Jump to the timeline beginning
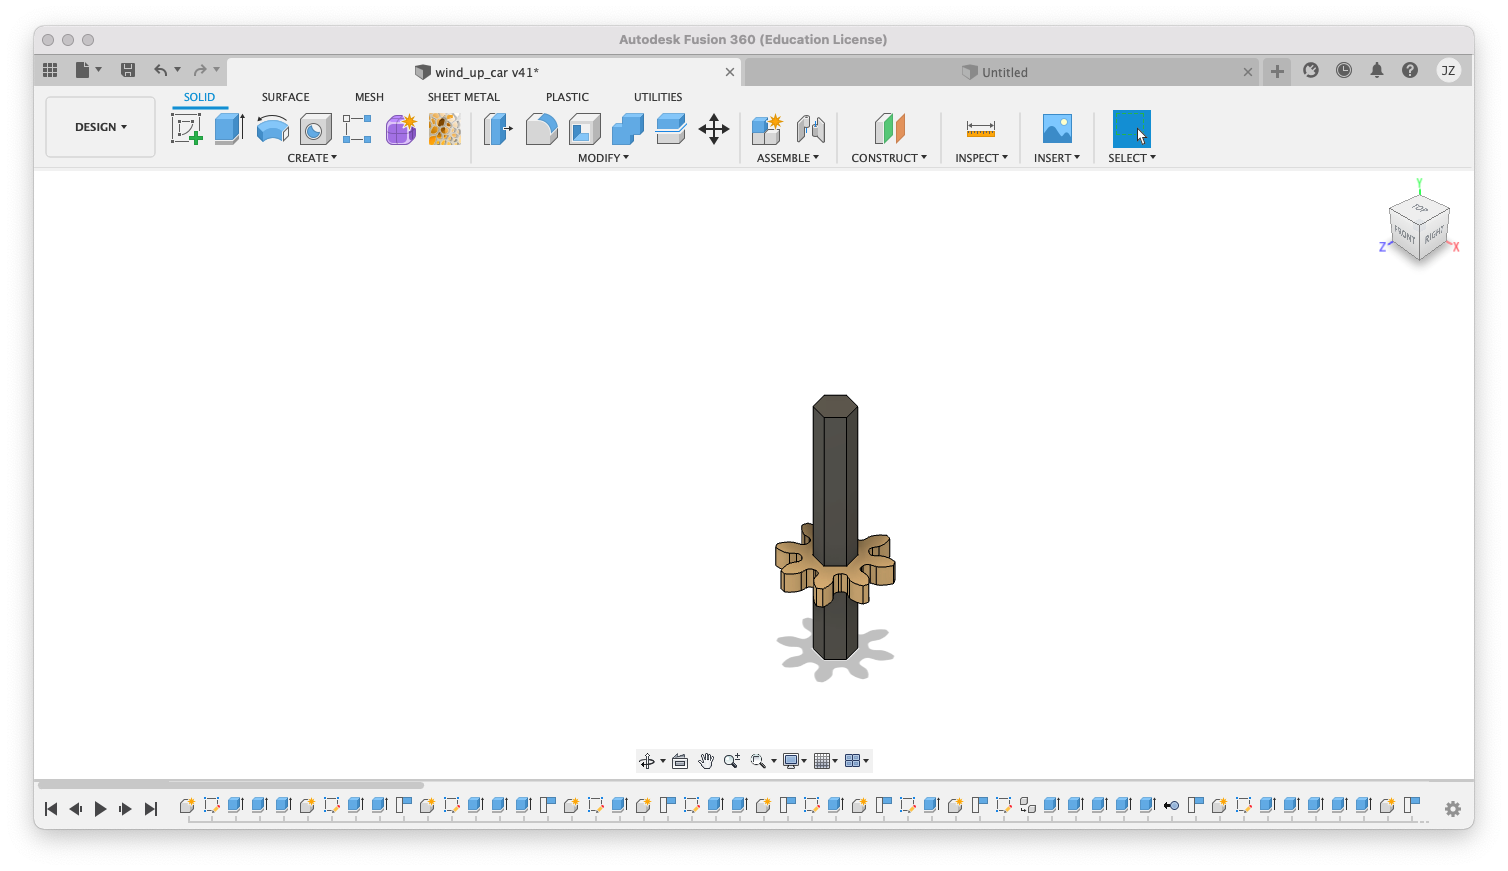This screenshot has height=871, width=1508. tap(51, 809)
